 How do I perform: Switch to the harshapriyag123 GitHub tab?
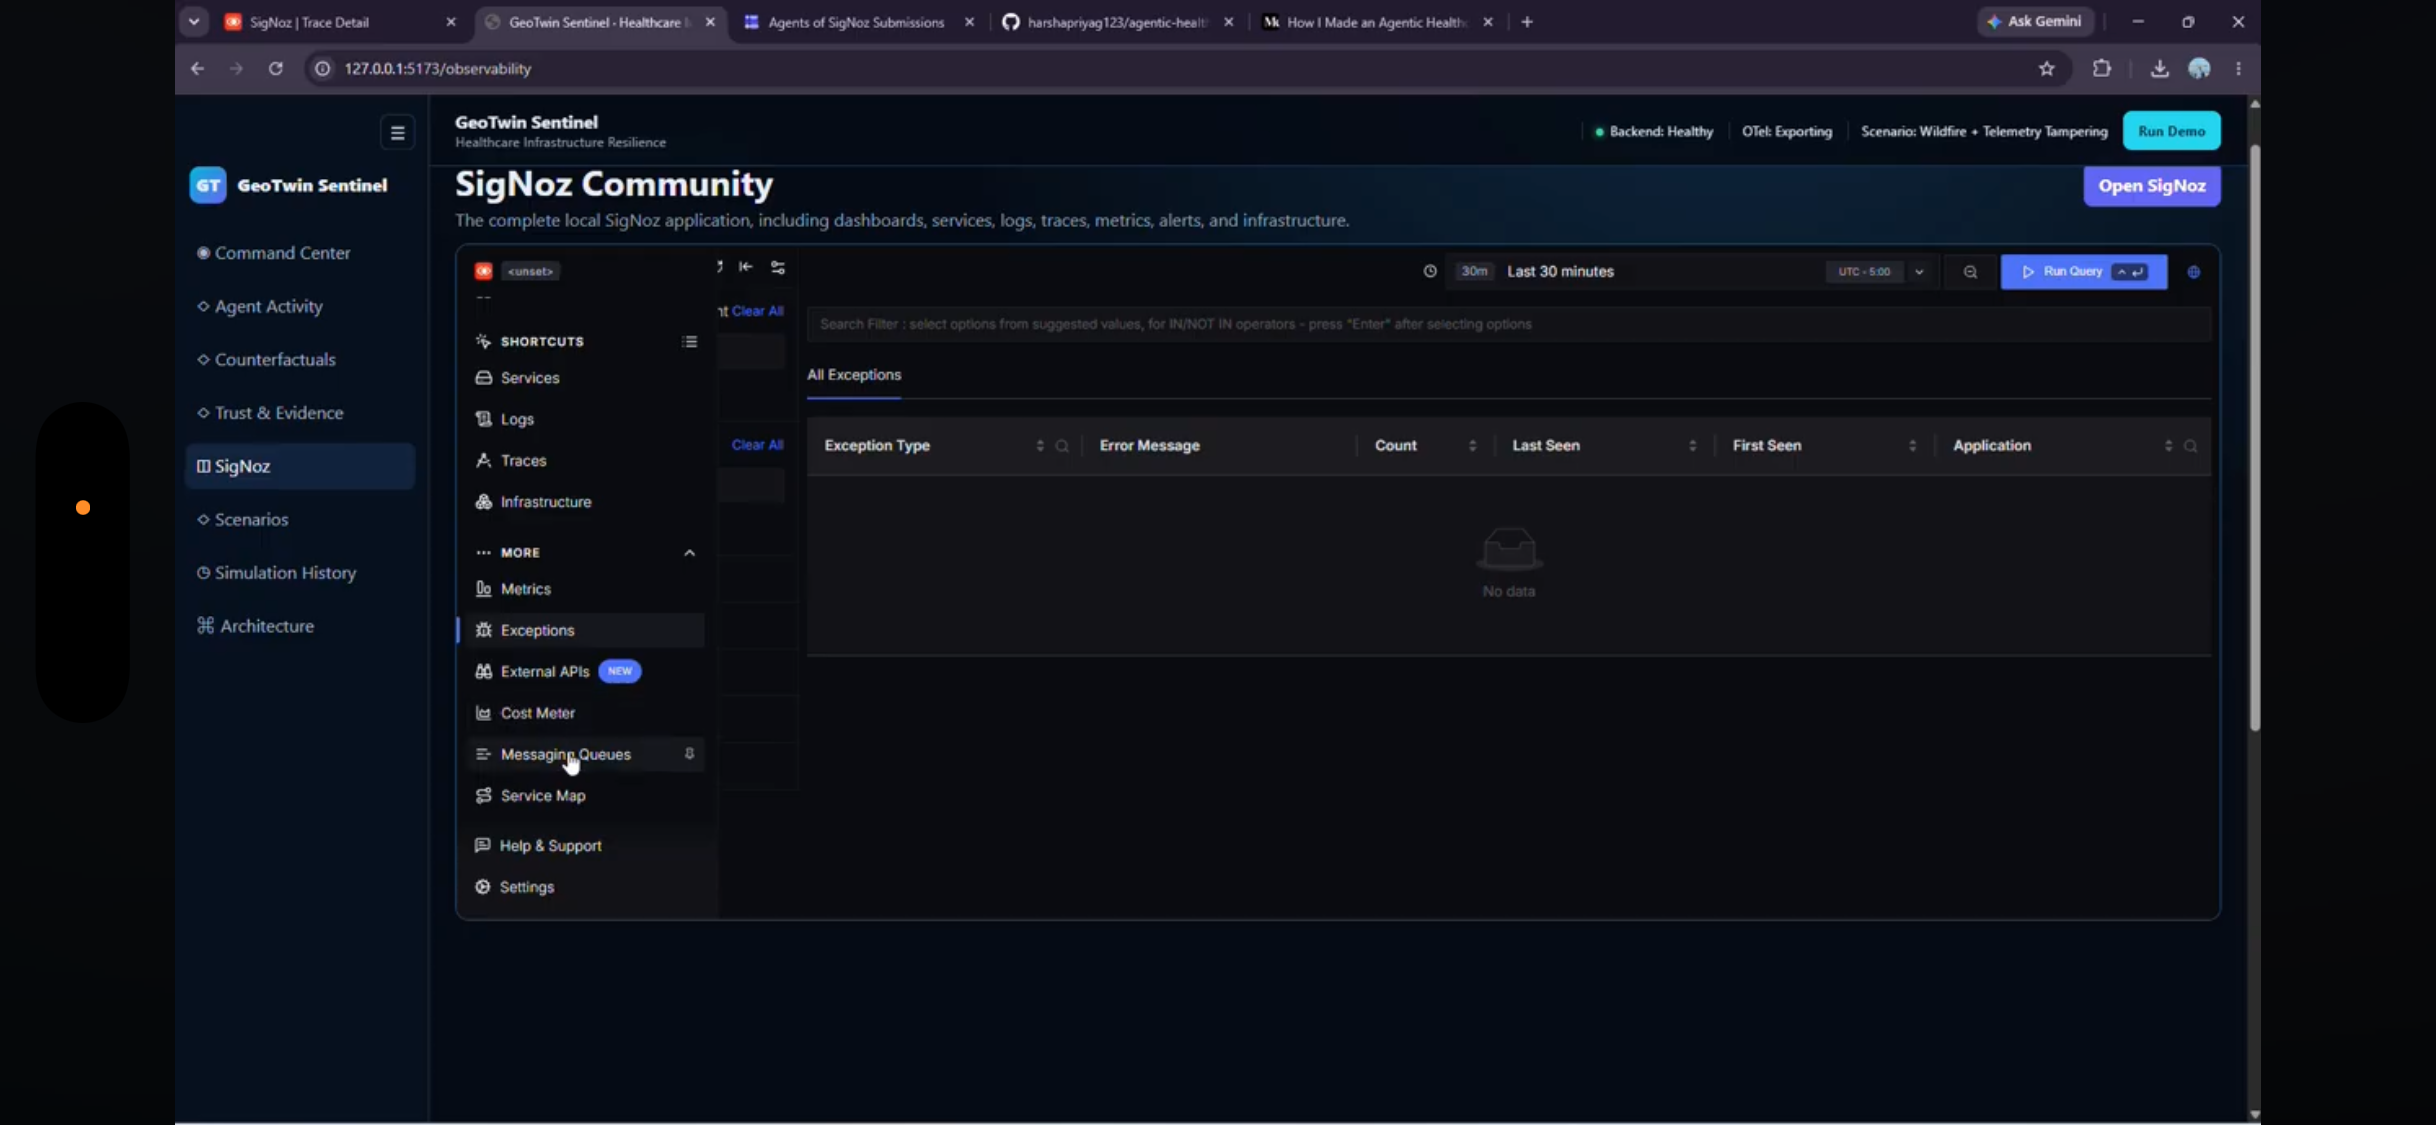pyautogui.click(x=1118, y=22)
